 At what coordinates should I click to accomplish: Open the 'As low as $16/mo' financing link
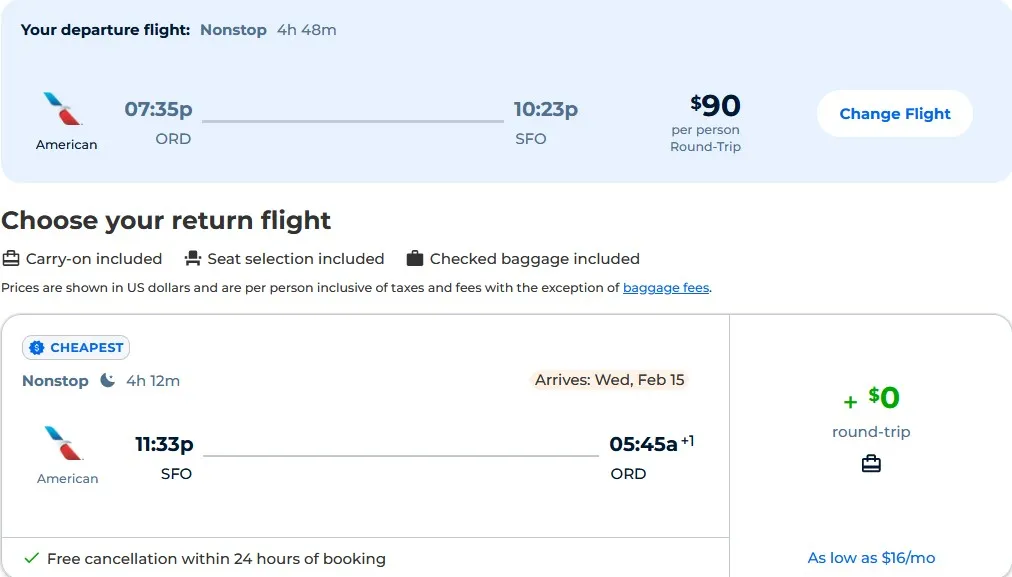point(870,557)
